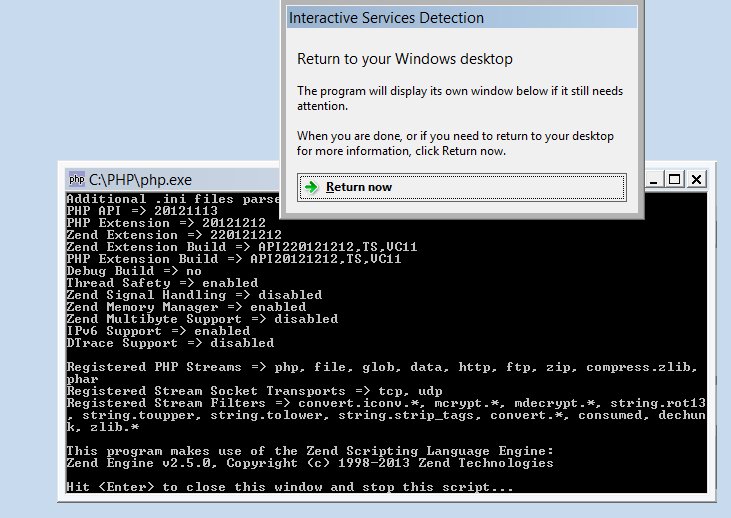Screen dimensions: 731x518
Task: Click the 'Additional .ini files' line
Action: 173,199
